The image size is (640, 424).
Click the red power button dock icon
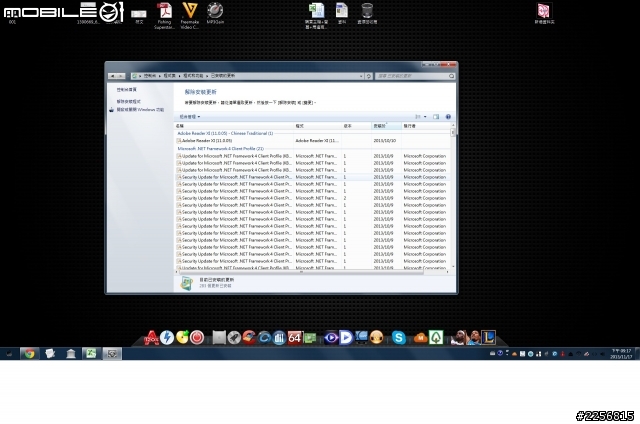pyautogui.click(x=197, y=338)
